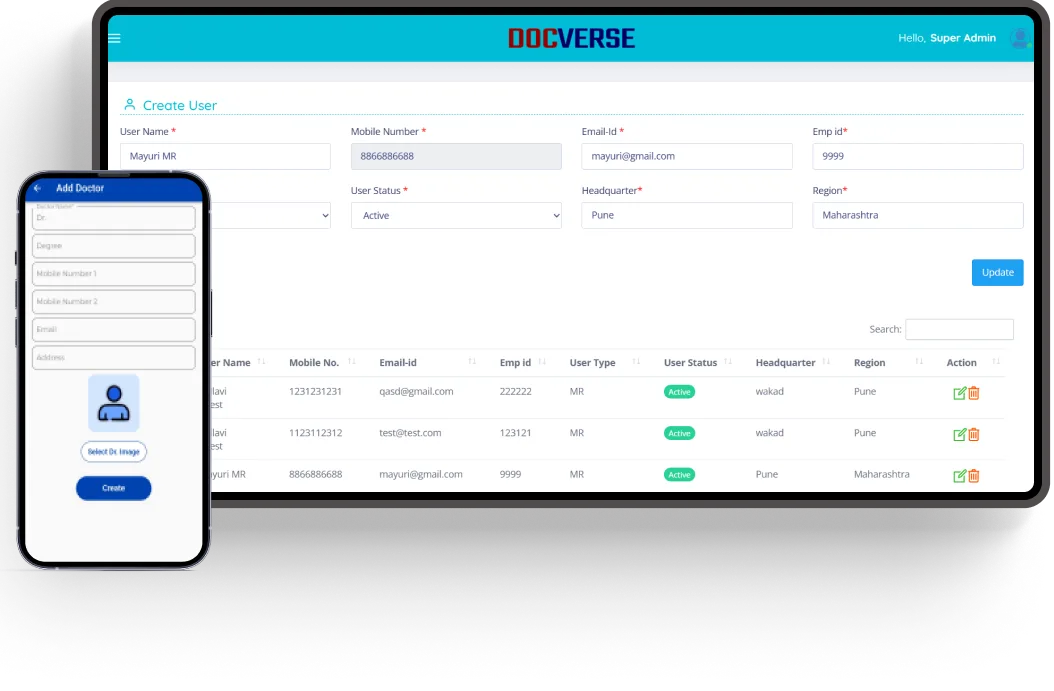The image size is (1054, 691).
Task: Click the Update button
Action: tap(998, 273)
